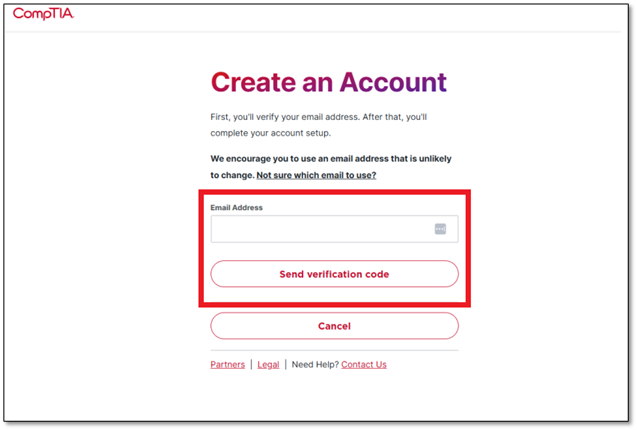Open the Partners link in the footer
637x430 pixels.
(x=228, y=365)
